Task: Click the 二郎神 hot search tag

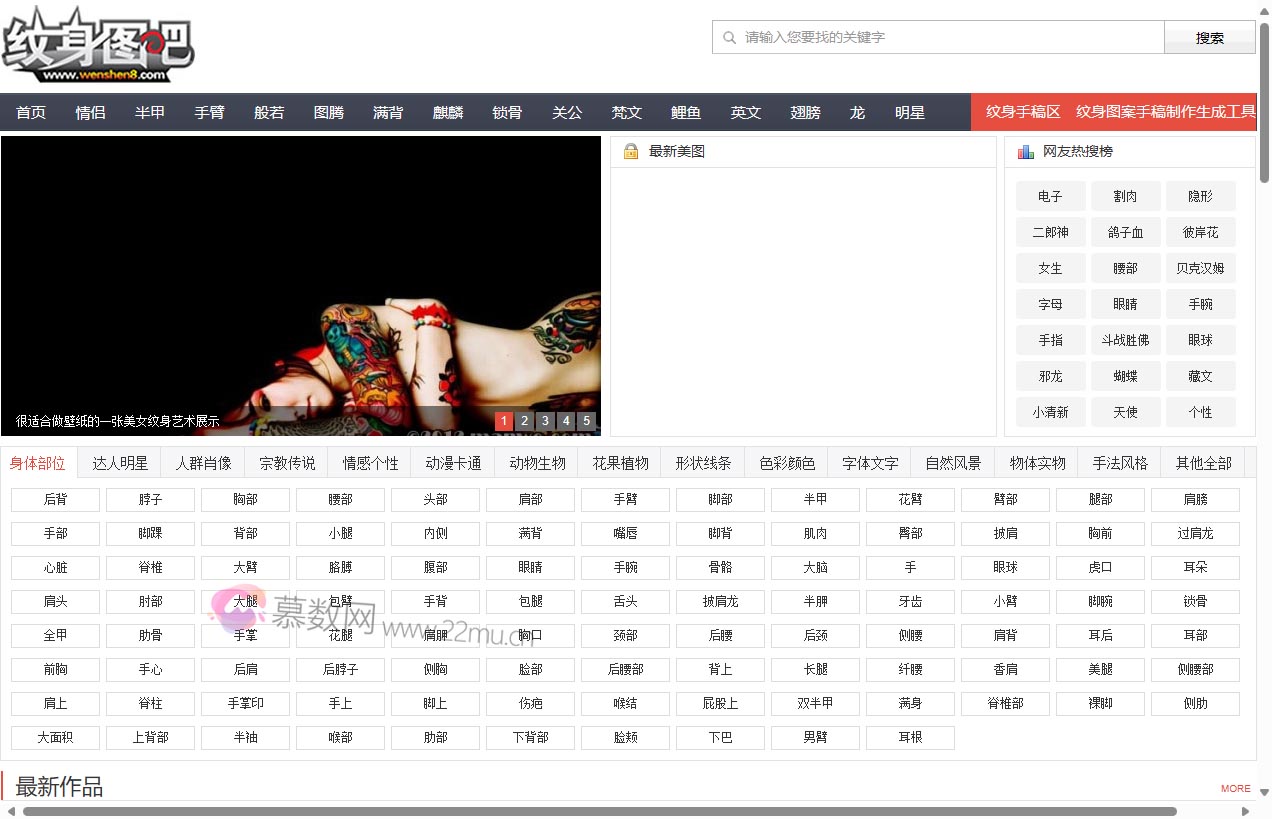Action: pos(1050,233)
